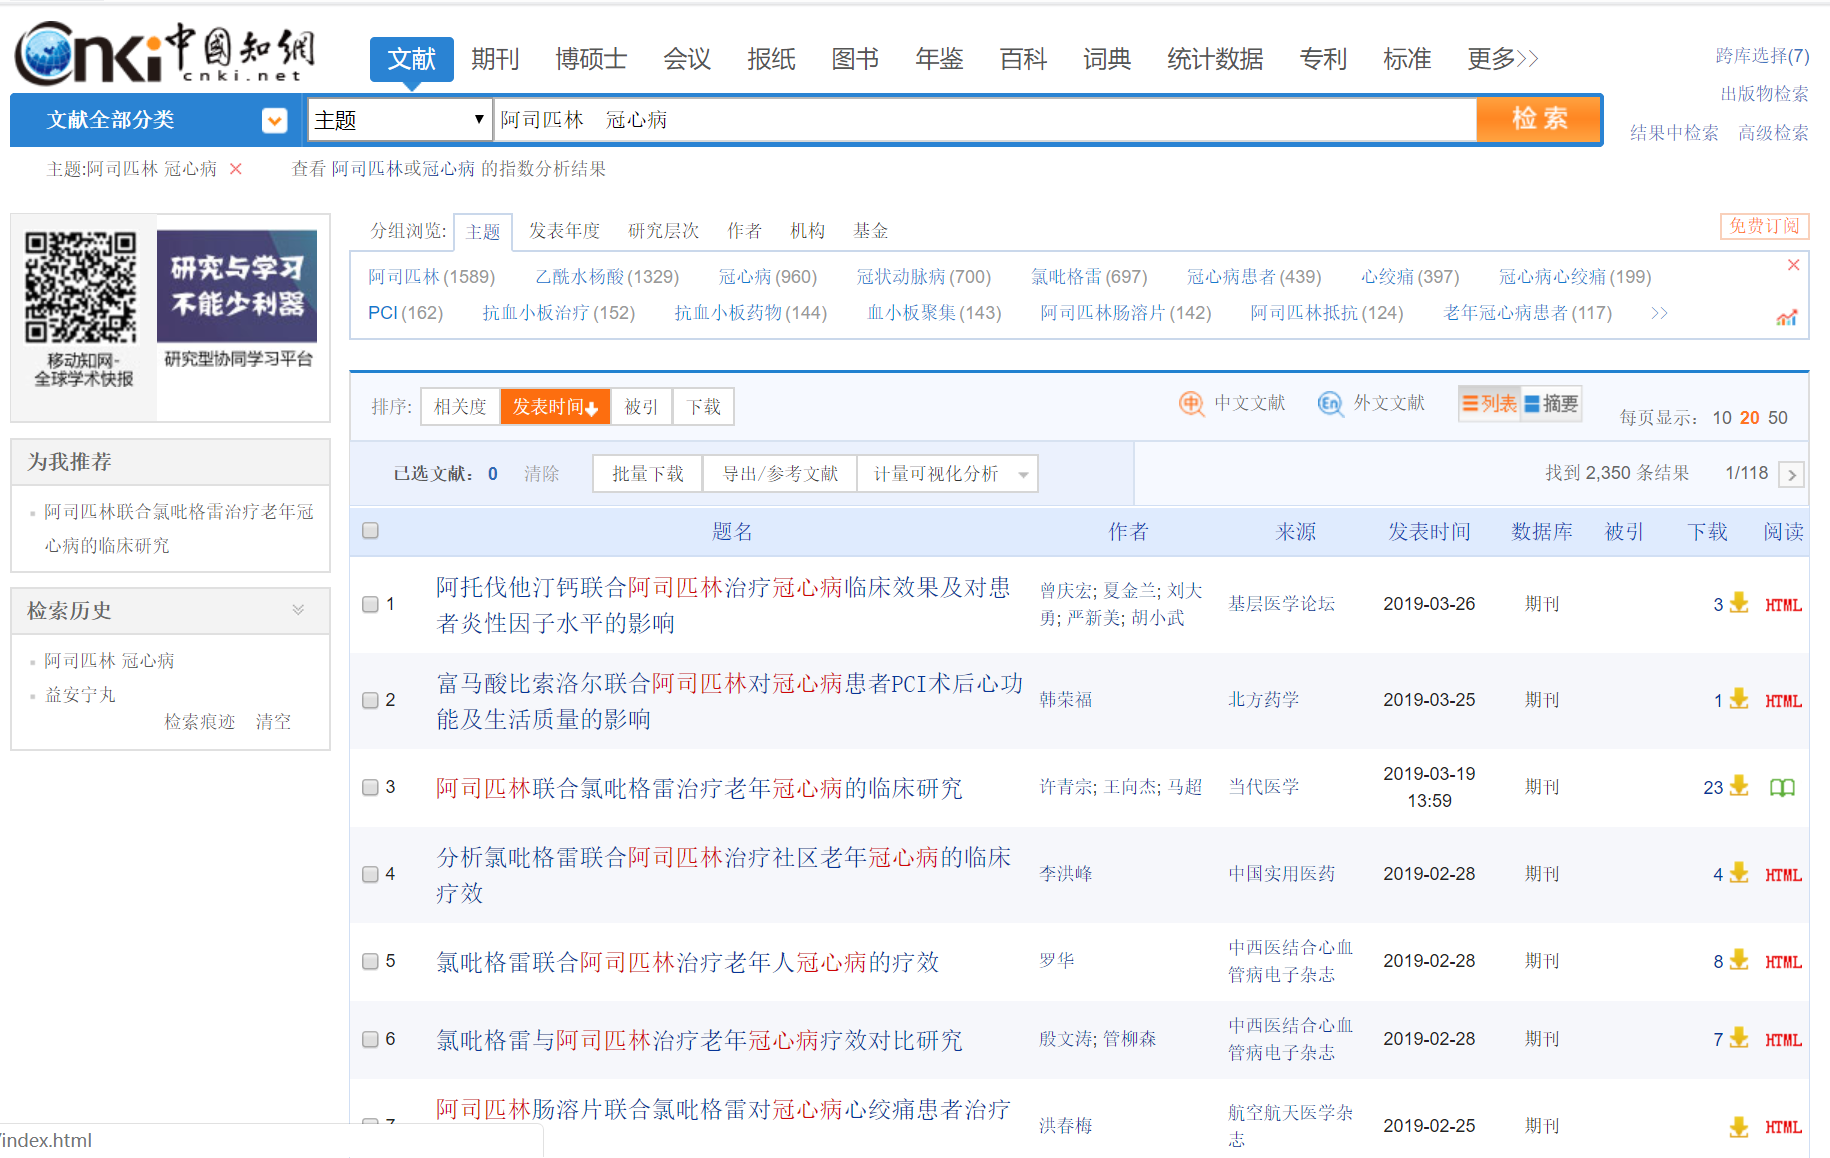This screenshot has height=1158, width=1830.
Task: Open the grouping chart visualization icon
Action: point(1787,318)
